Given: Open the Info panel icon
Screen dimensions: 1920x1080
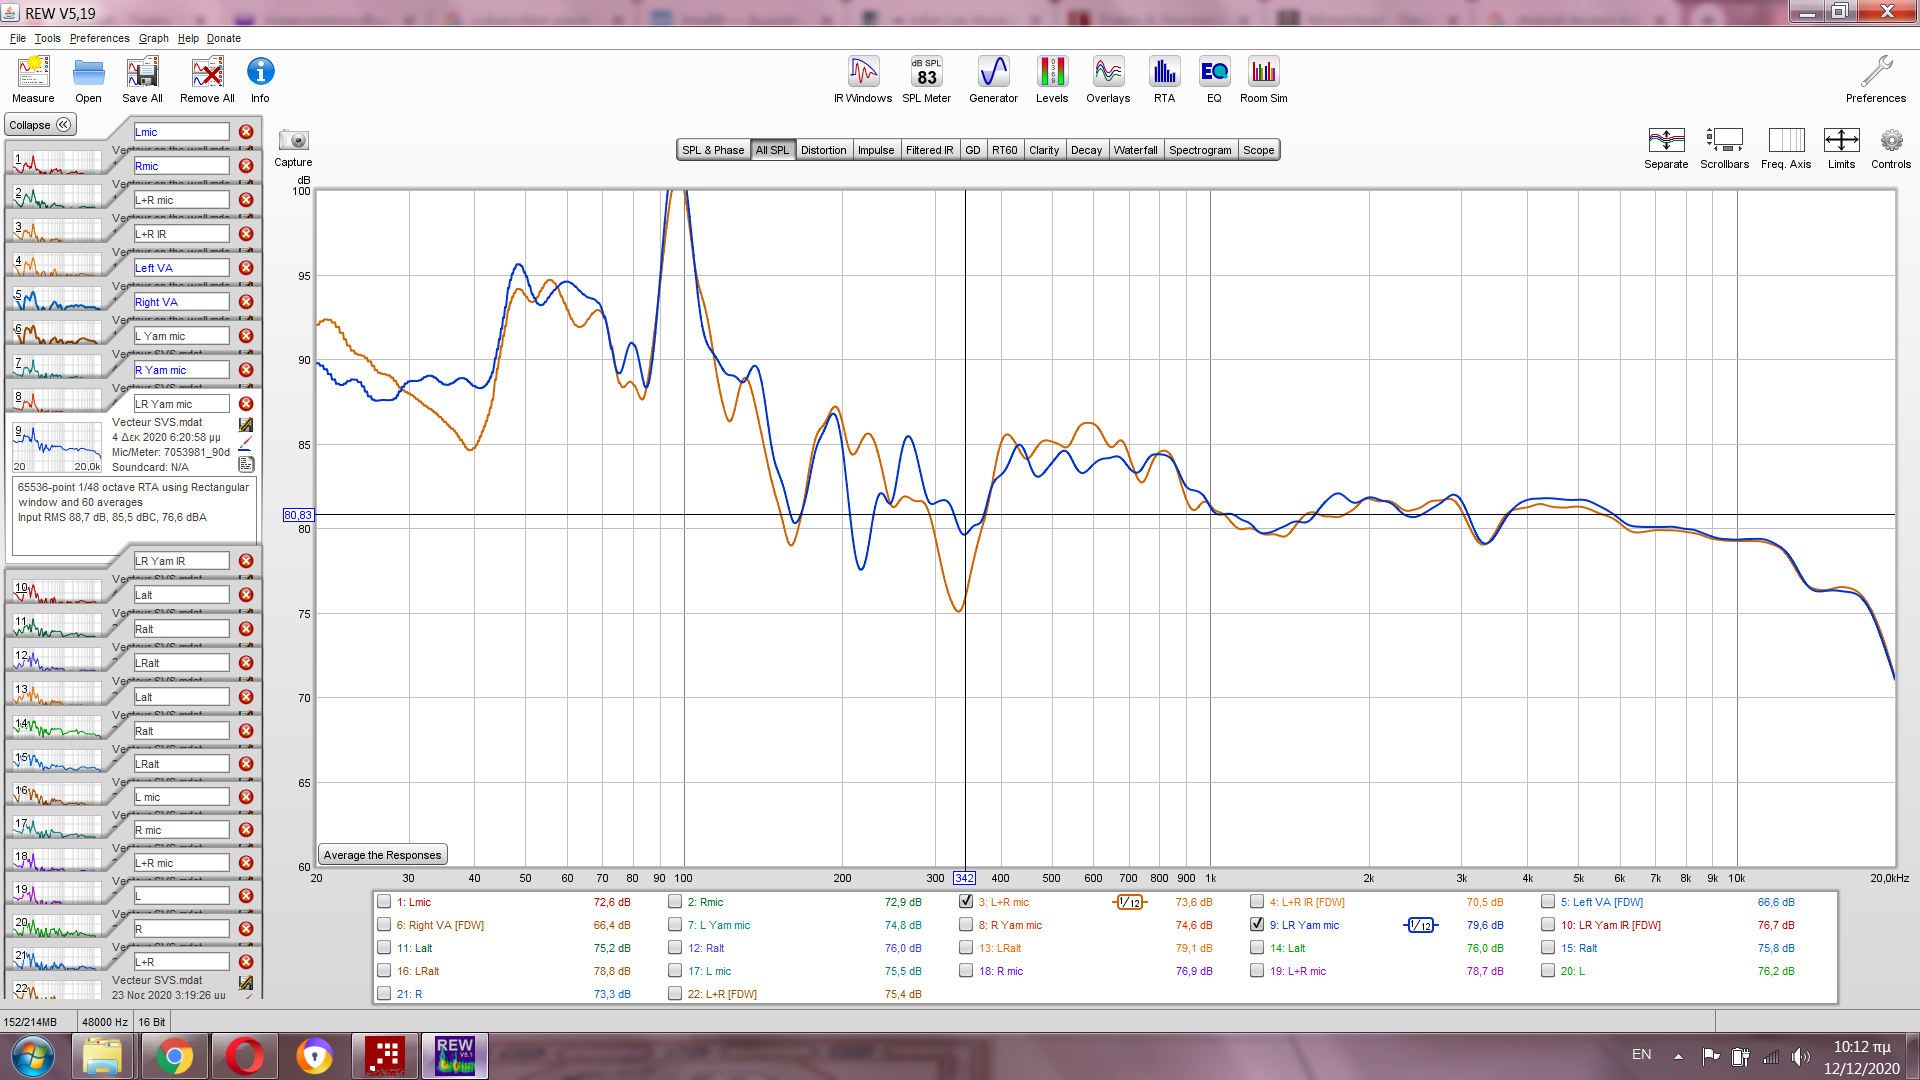Looking at the screenshot, I should [x=260, y=79].
